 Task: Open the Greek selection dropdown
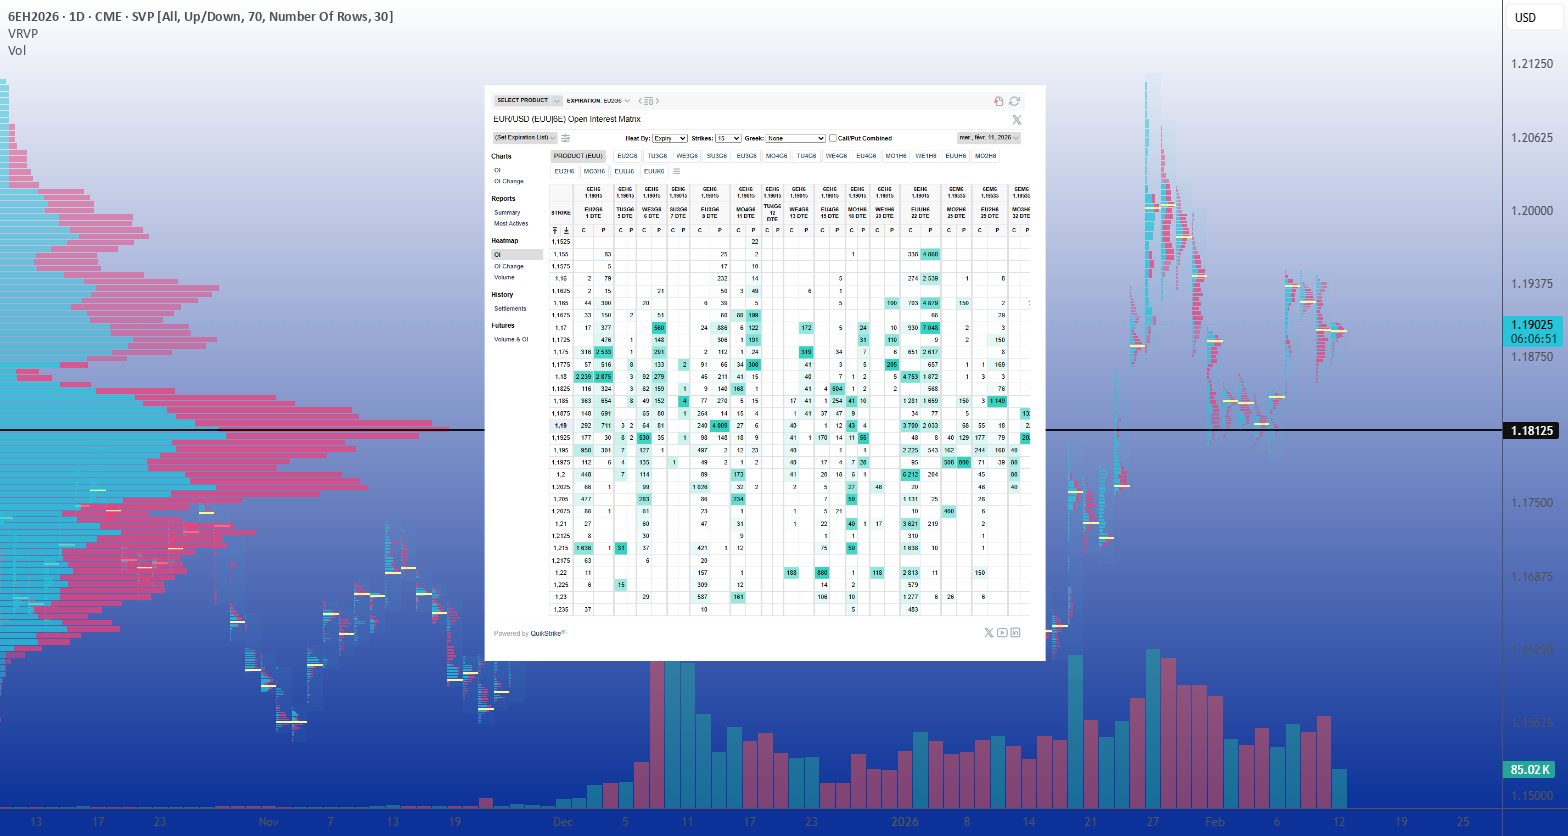tap(796, 138)
